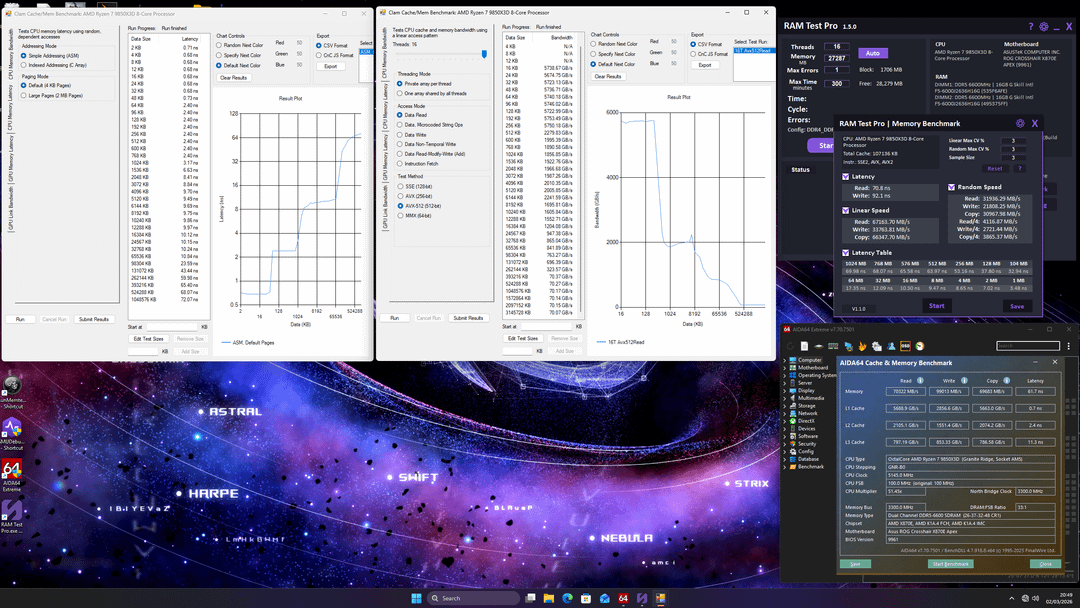Open Memory Benchmark dialog settings gear
The width and height of the screenshot is (1080, 608).
click(1021, 123)
